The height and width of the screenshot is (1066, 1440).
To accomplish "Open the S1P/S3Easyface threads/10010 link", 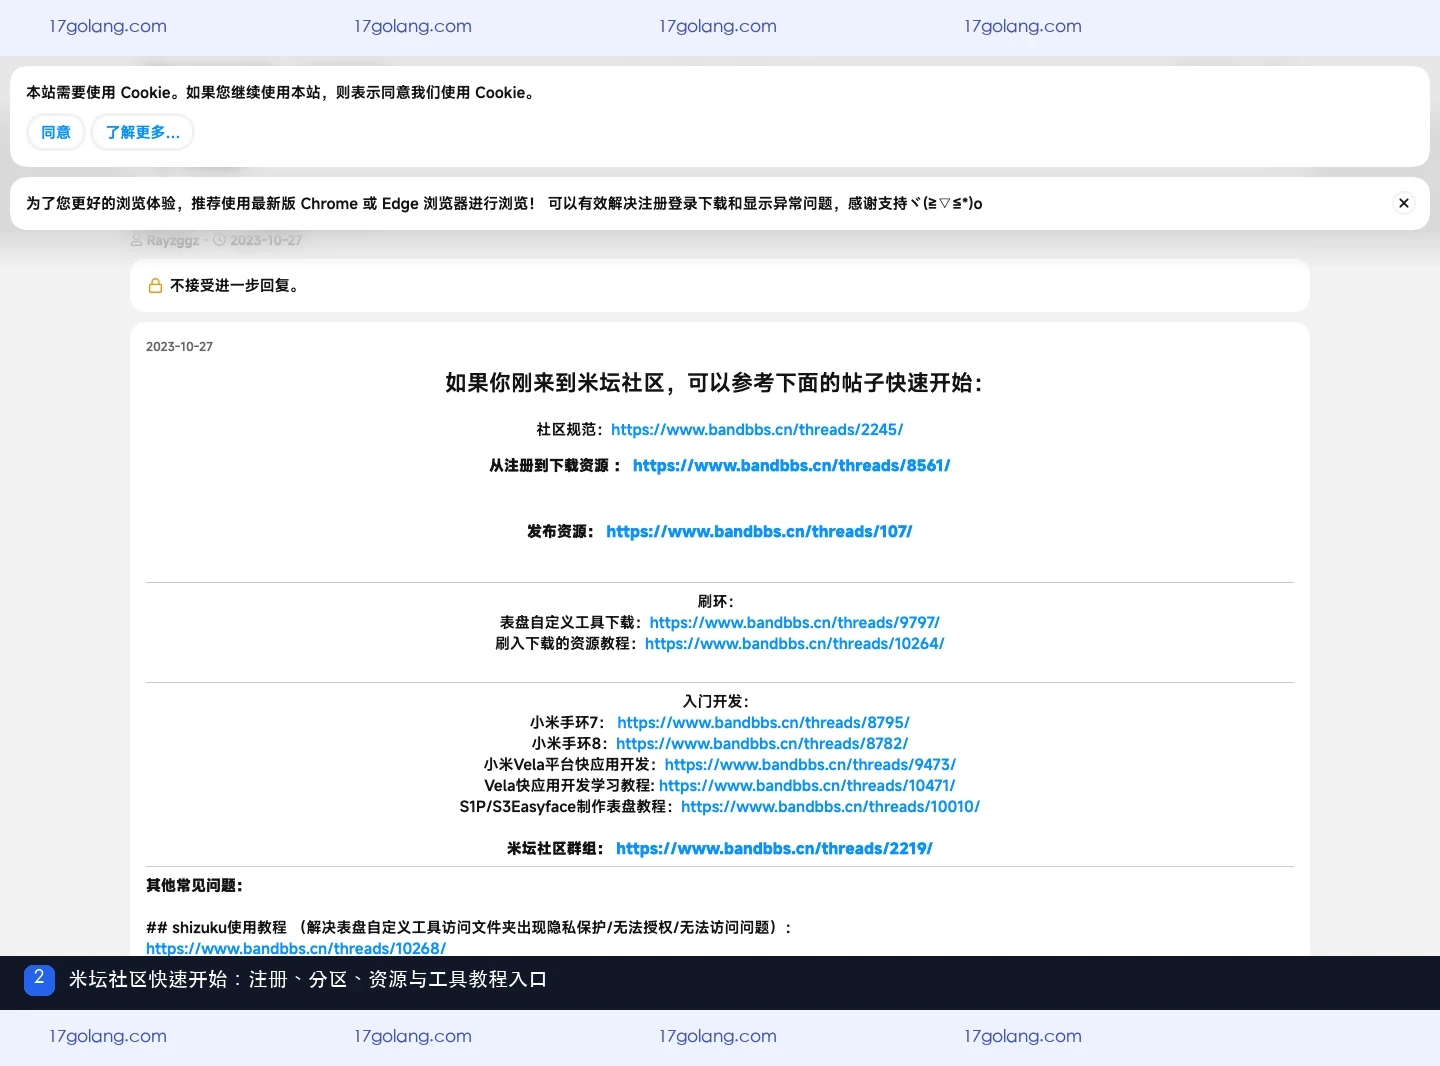I will pos(830,807).
